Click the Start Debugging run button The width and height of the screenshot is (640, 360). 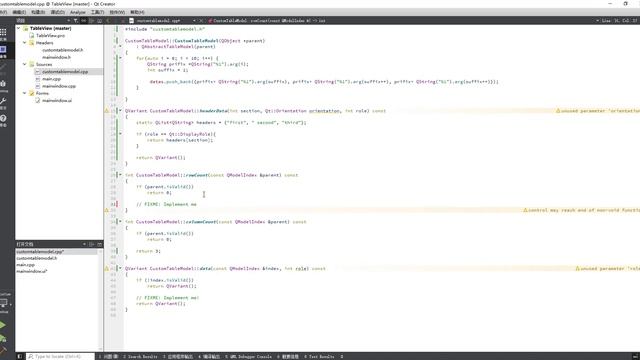click(3, 338)
